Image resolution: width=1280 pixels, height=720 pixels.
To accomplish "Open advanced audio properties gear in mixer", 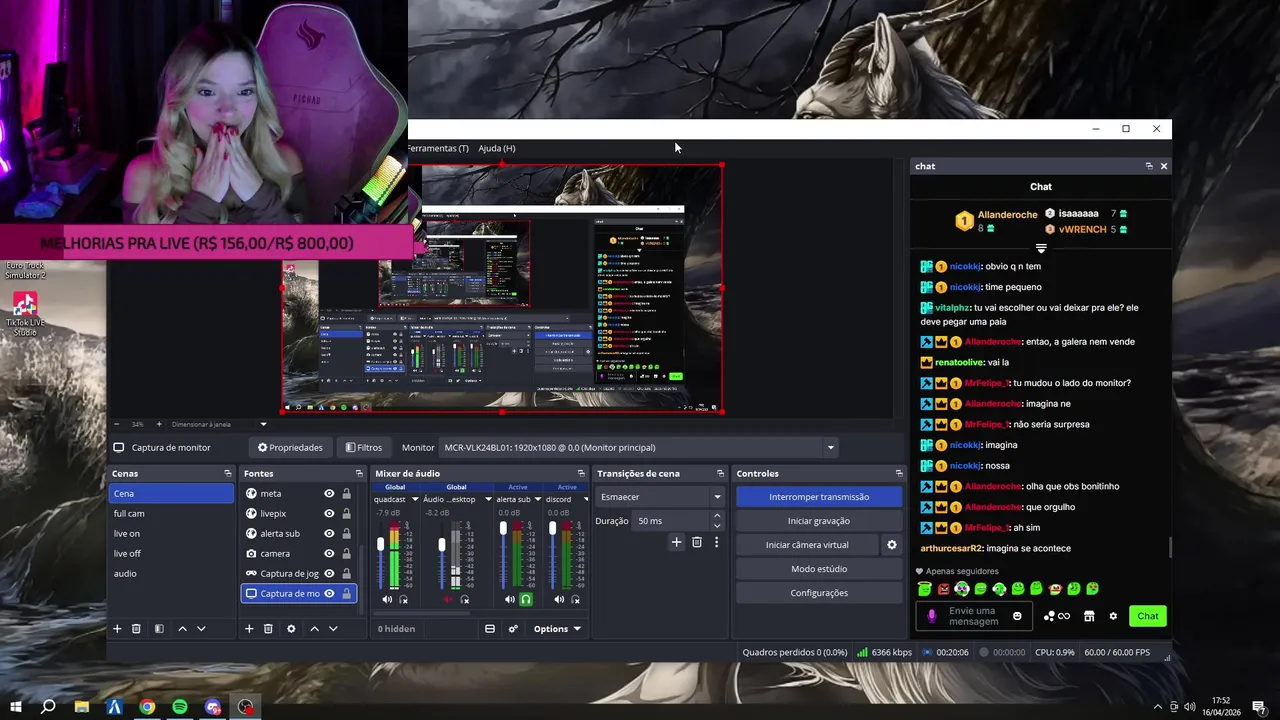I will coord(513,629).
